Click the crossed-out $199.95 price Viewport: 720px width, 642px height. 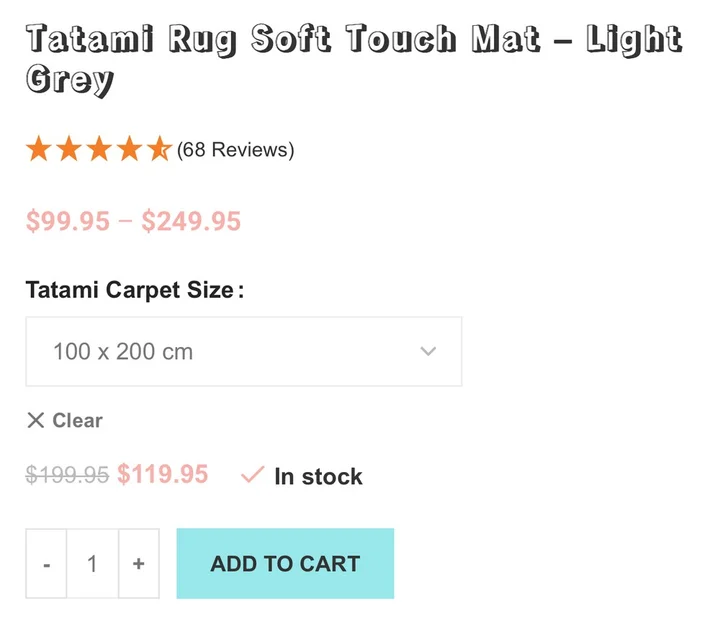click(67, 476)
